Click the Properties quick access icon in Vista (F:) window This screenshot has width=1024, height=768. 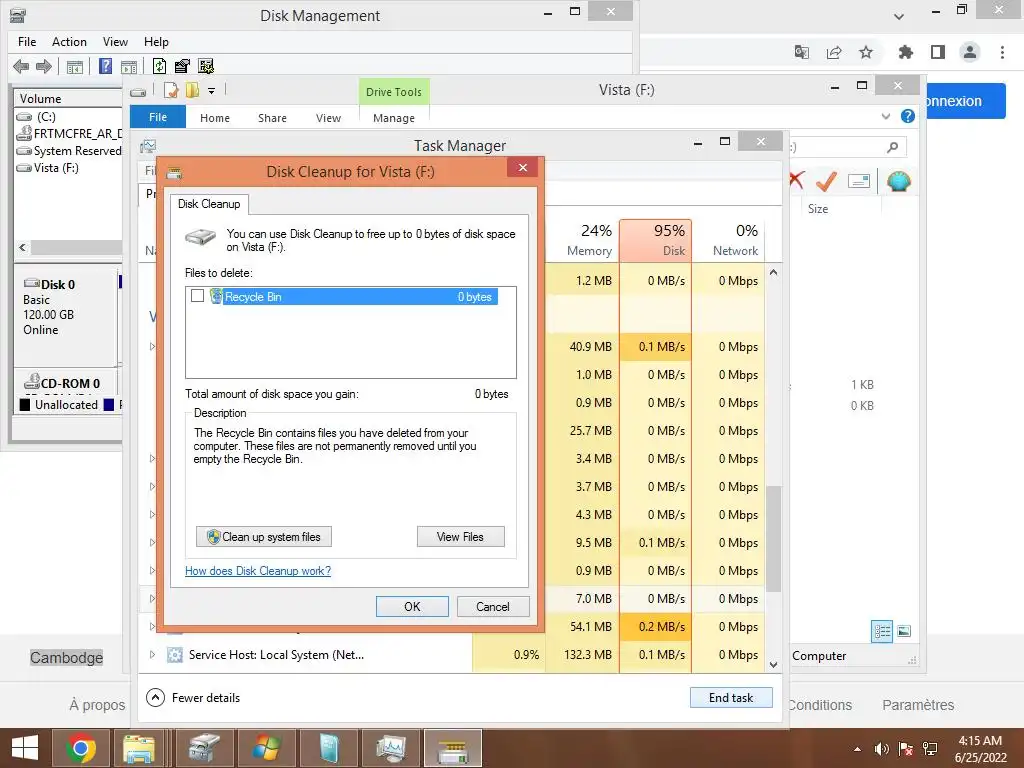[x=171, y=90]
